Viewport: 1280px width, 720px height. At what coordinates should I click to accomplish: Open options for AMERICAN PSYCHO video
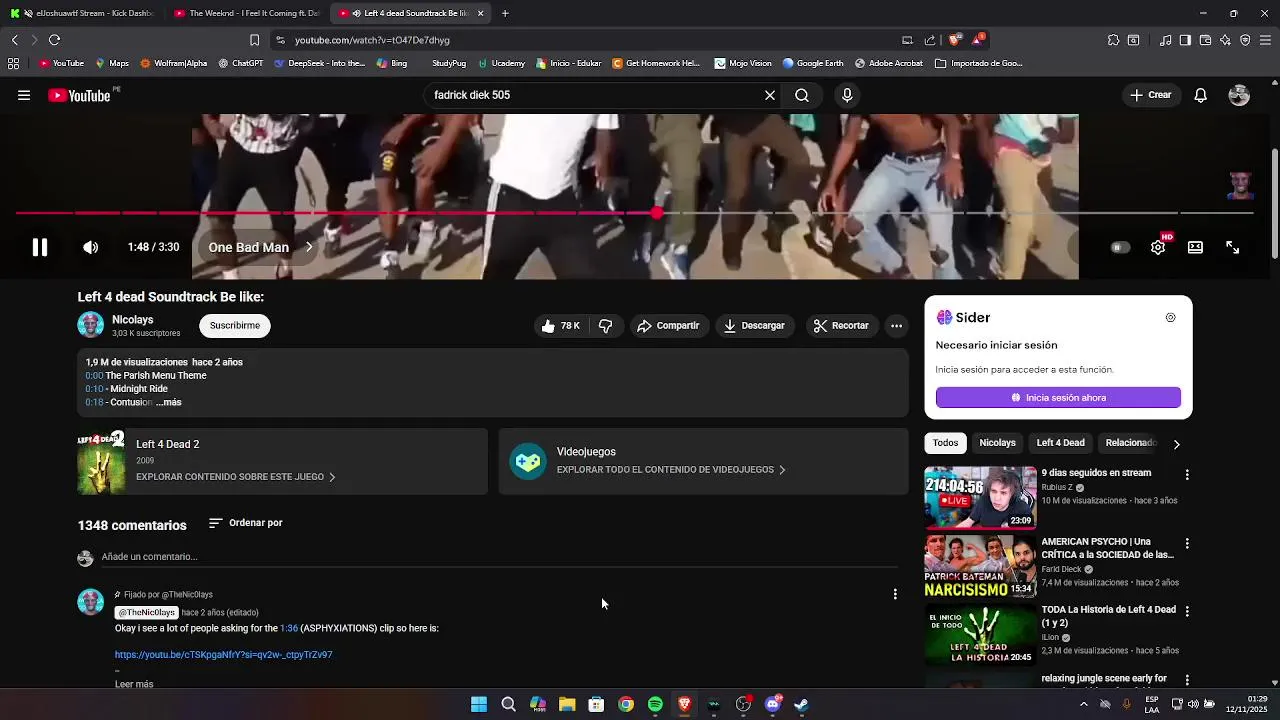[x=1187, y=544]
